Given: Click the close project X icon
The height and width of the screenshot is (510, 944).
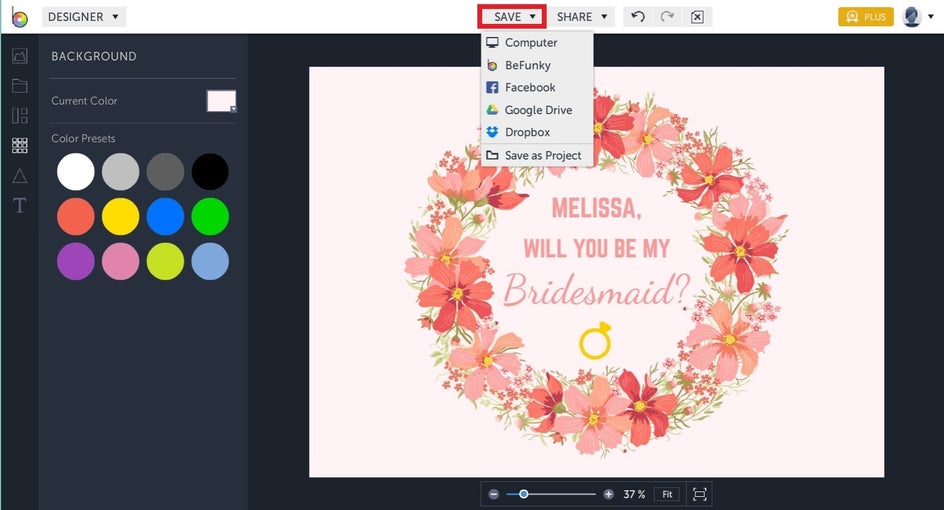Looking at the screenshot, I should click(697, 17).
